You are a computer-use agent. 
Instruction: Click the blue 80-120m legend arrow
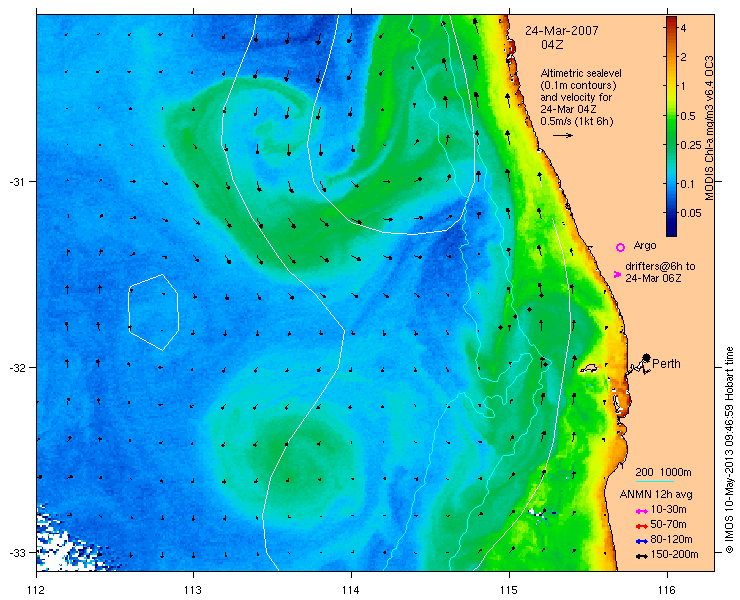click(641, 541)
